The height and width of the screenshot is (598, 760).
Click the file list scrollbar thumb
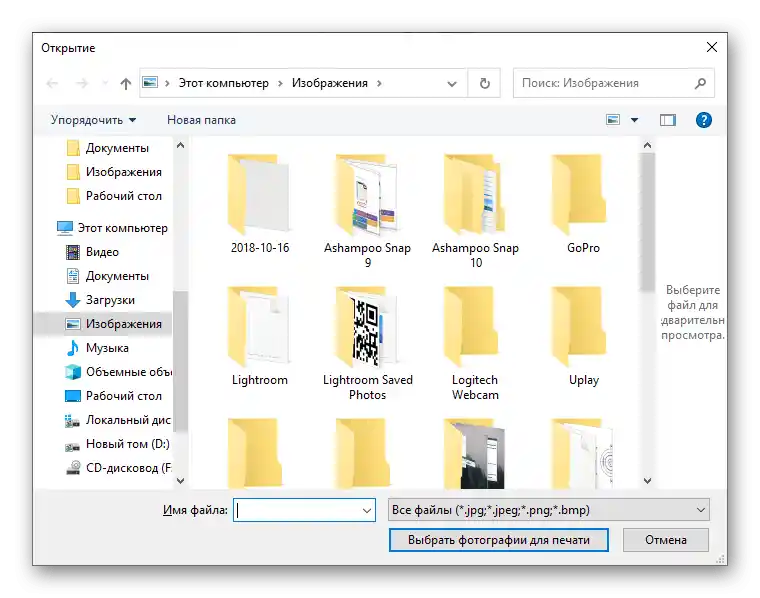pos(647,222)
